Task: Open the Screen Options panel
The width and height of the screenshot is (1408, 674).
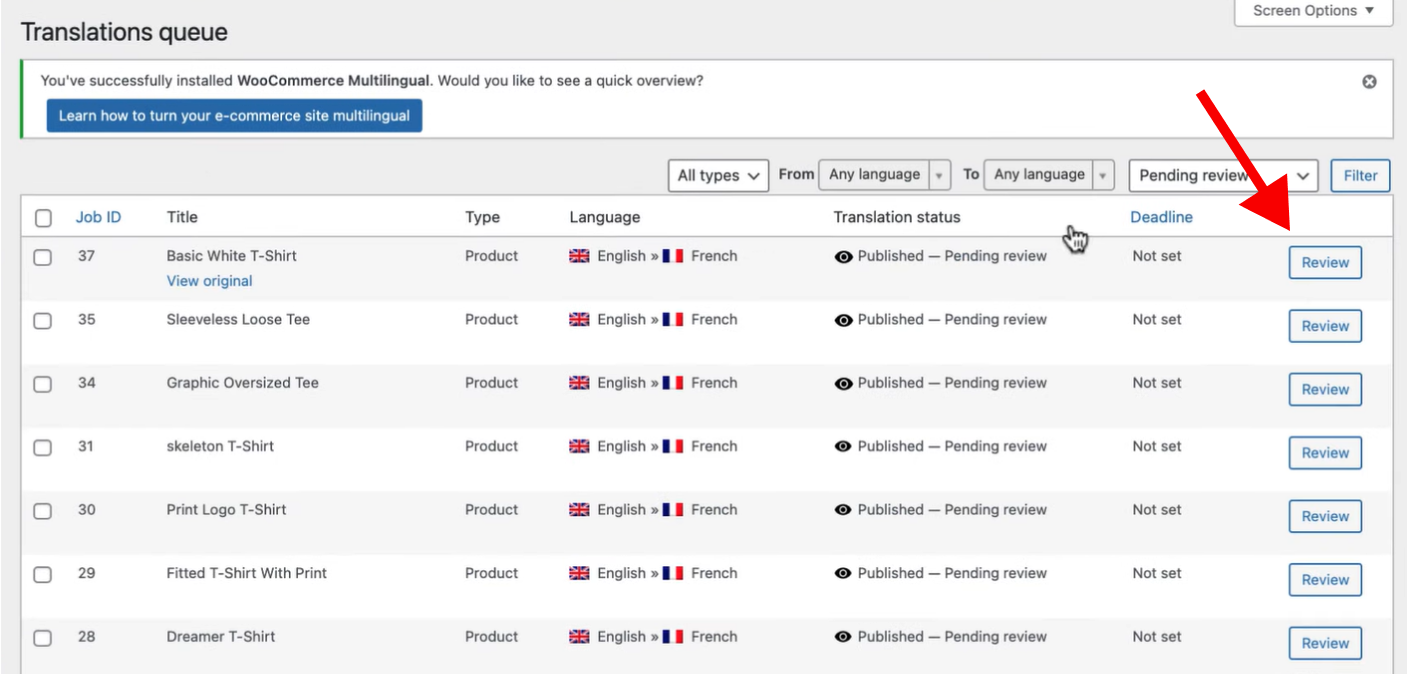Action: 1313,11
